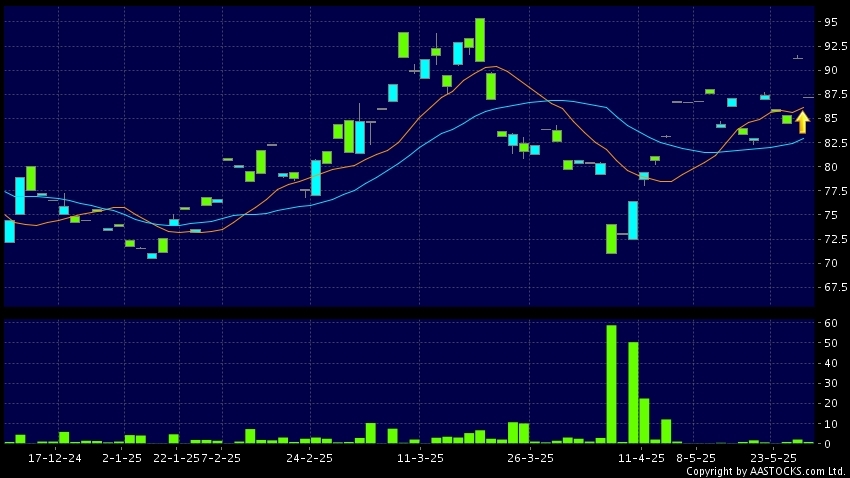Click the 40 volume axis label
The height and width of the screenshot is (478, 850).
click(x=830, y=363)
